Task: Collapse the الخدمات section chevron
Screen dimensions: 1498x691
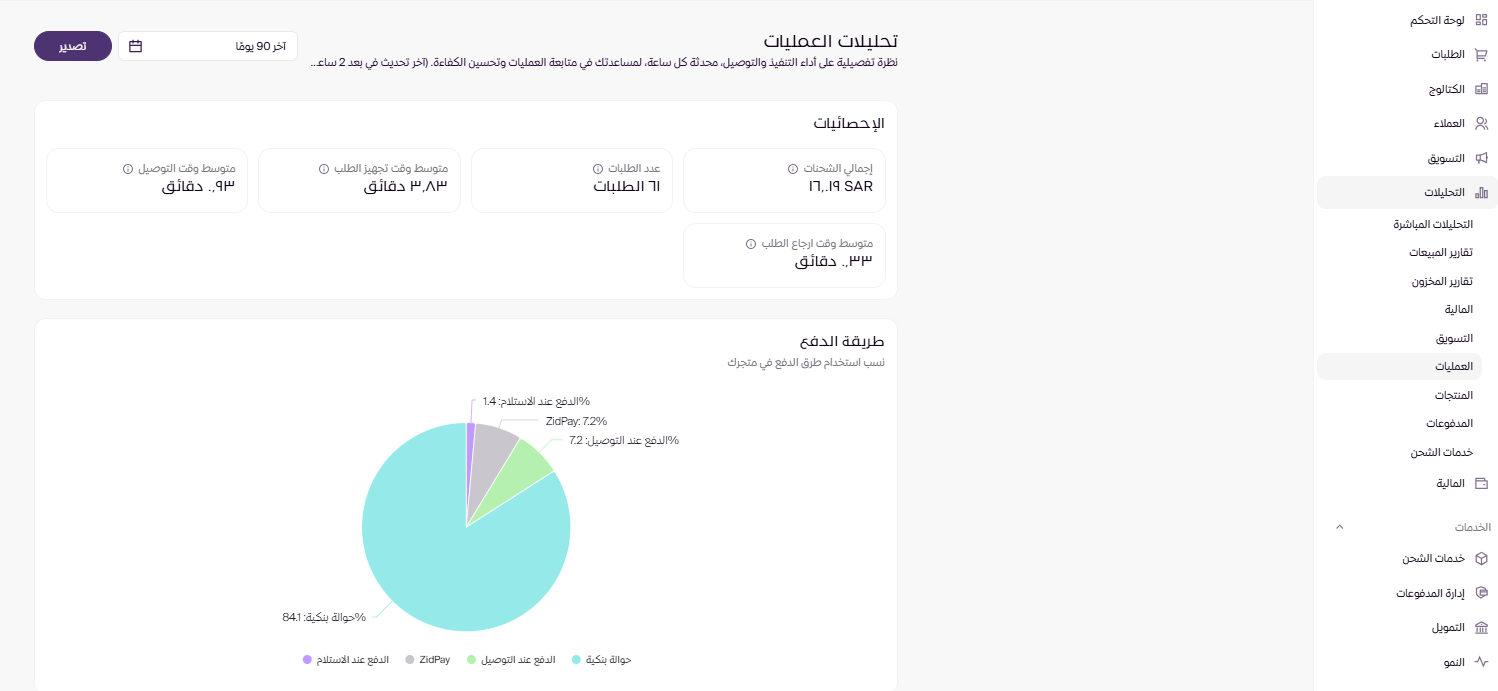Action: pos(1340,527)
